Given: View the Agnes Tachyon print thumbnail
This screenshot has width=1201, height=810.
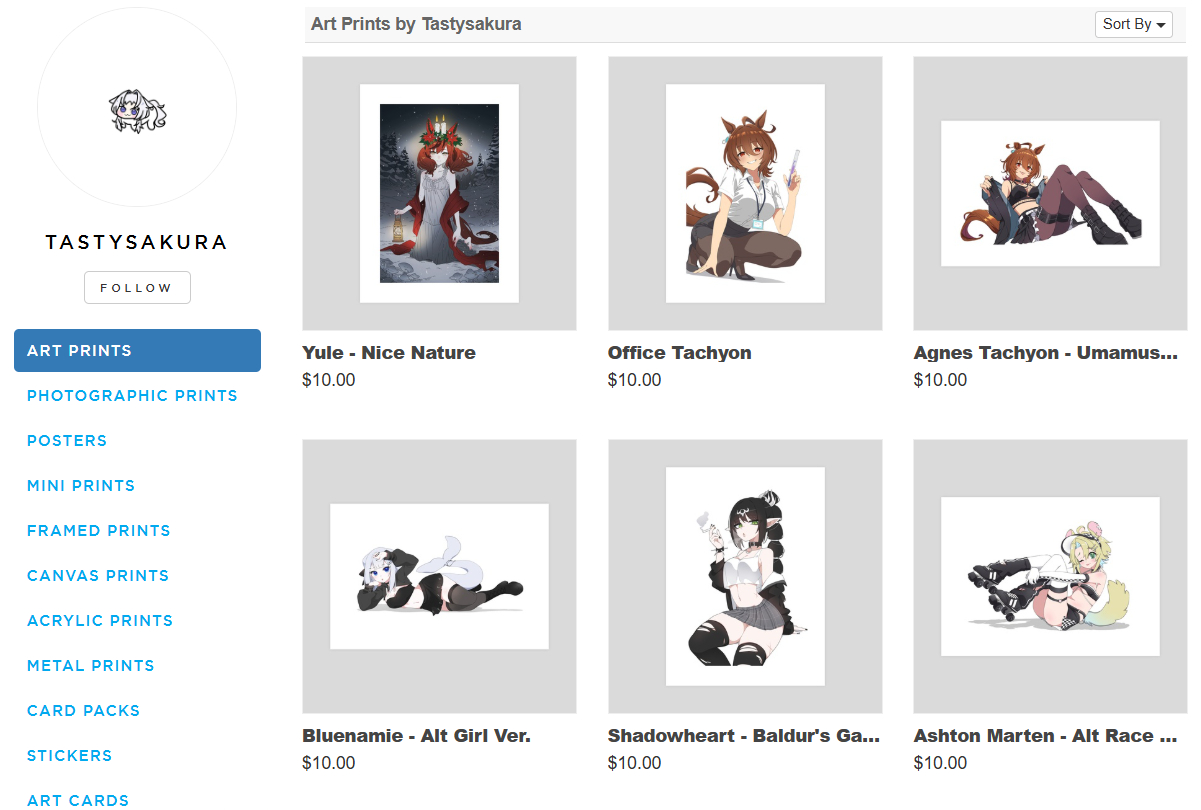Looking at the screenshot, I should tap(1050, 194).
